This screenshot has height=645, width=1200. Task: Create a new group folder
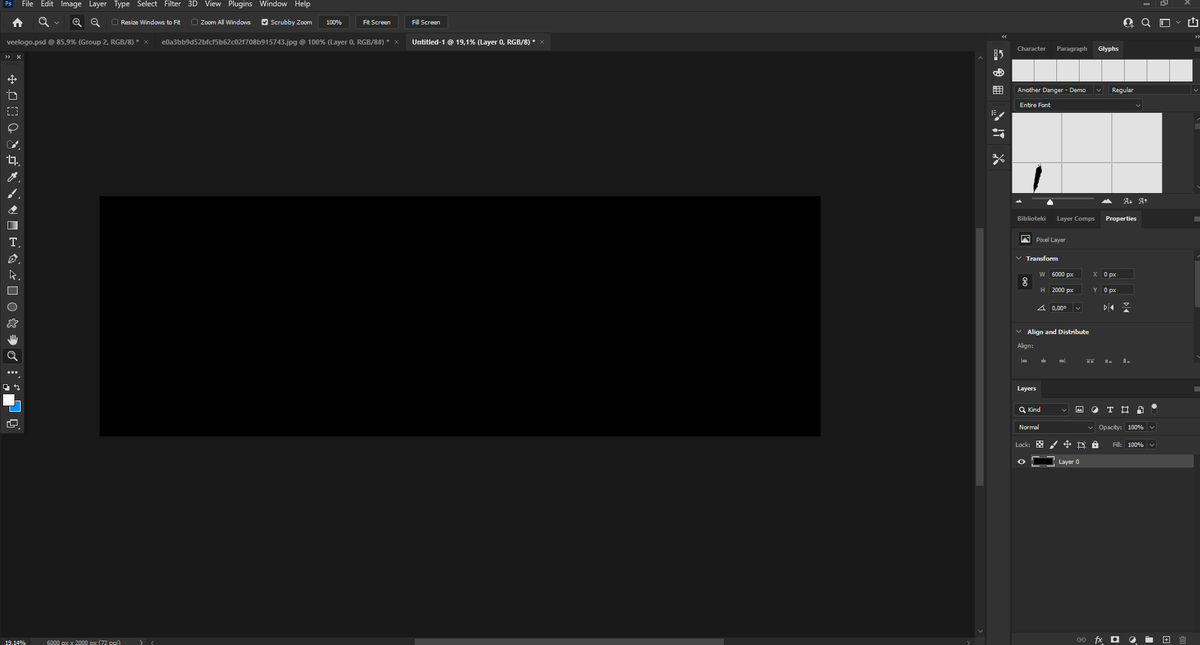click(x=1149, y=638)
